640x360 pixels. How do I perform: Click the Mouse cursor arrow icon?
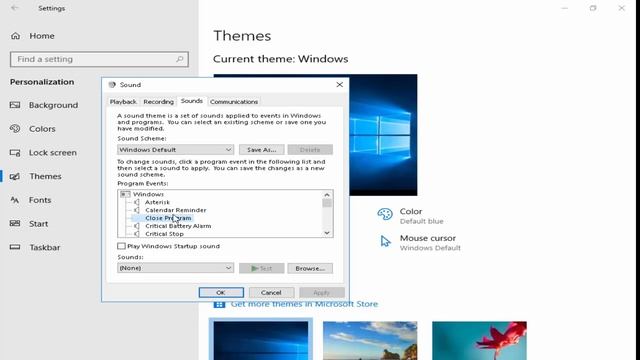[385, 241]
